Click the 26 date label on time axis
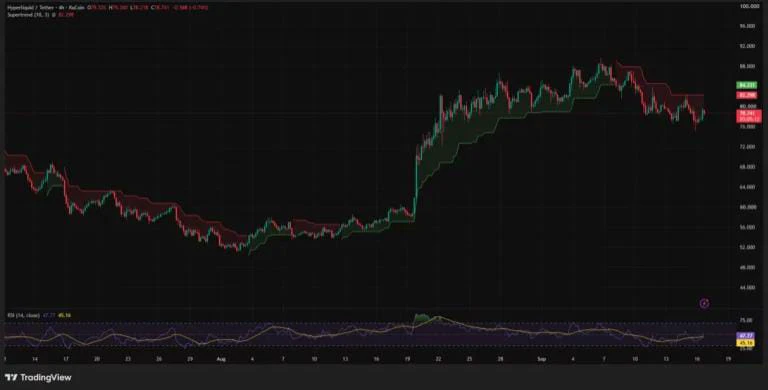768x390 pixels. (159, 359)
